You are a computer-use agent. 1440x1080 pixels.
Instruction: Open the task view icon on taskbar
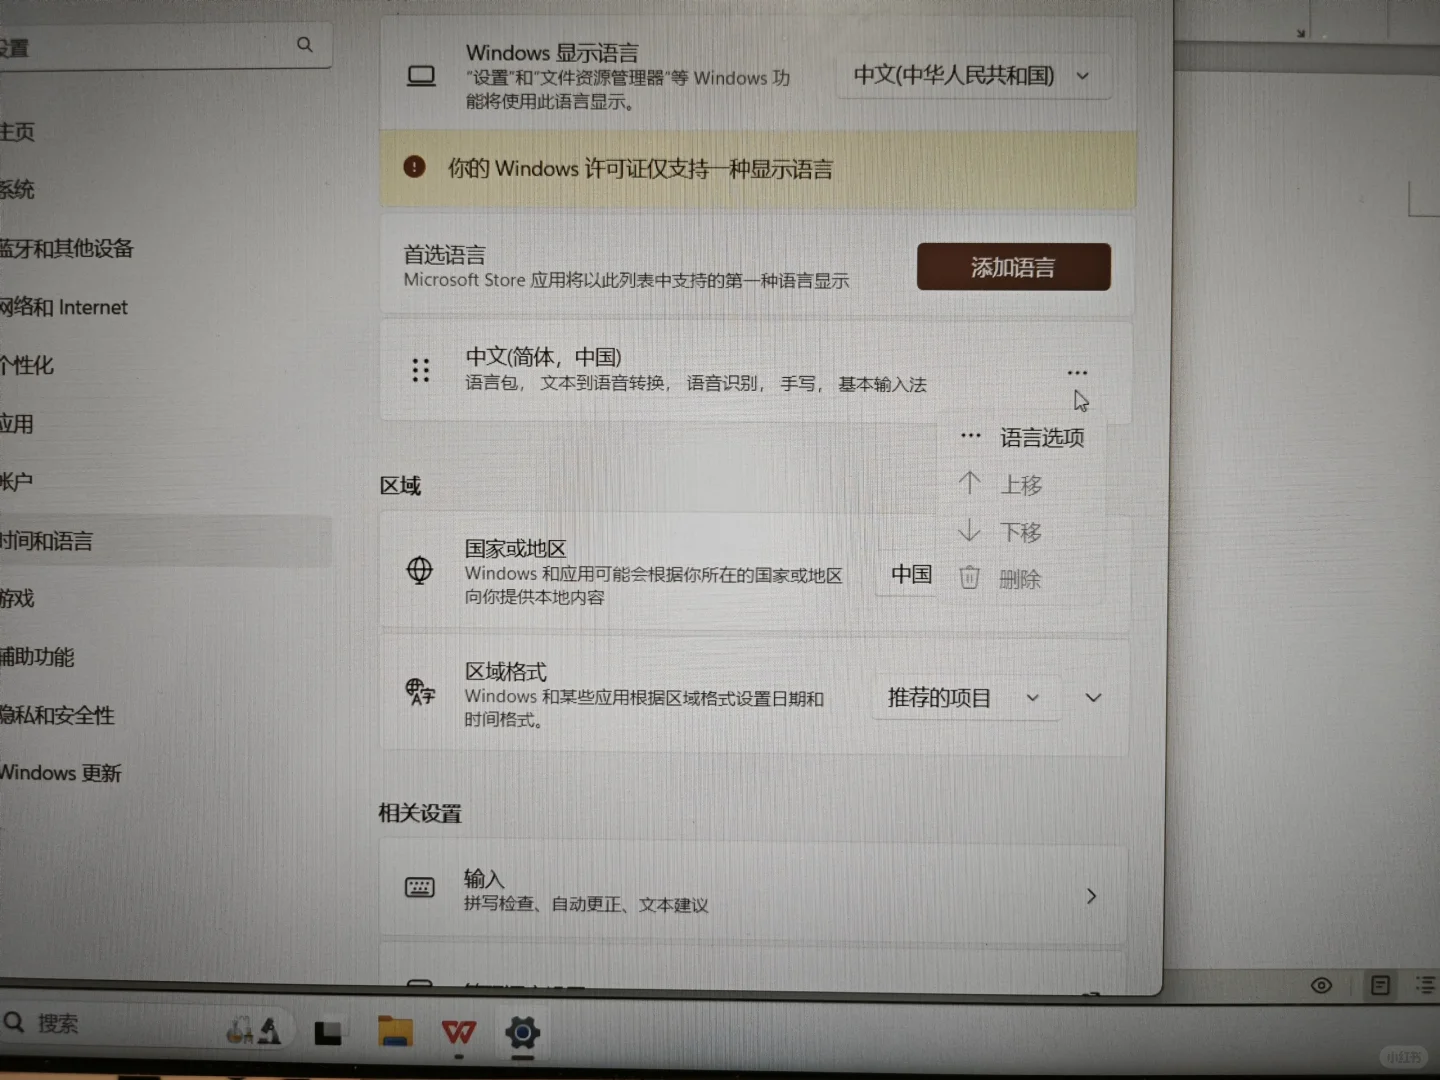click(x=328, y=1033)
